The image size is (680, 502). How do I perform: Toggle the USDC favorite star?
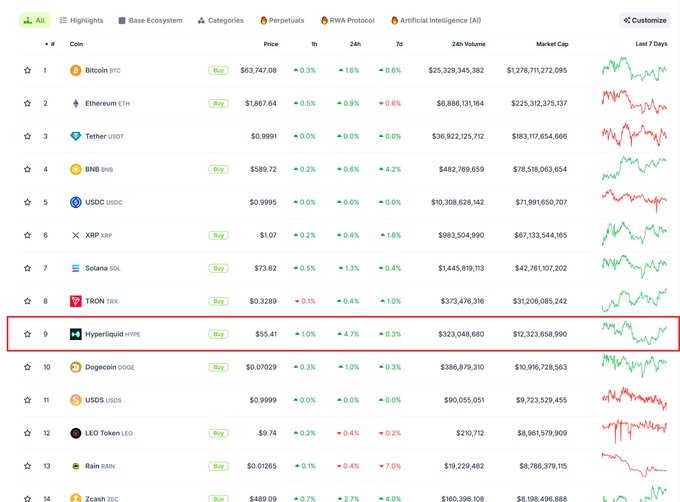27,202
